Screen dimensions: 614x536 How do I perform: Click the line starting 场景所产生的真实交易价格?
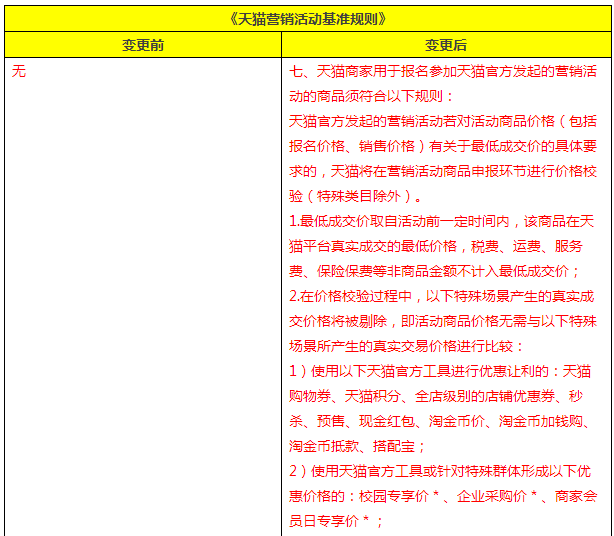(406, 346)
